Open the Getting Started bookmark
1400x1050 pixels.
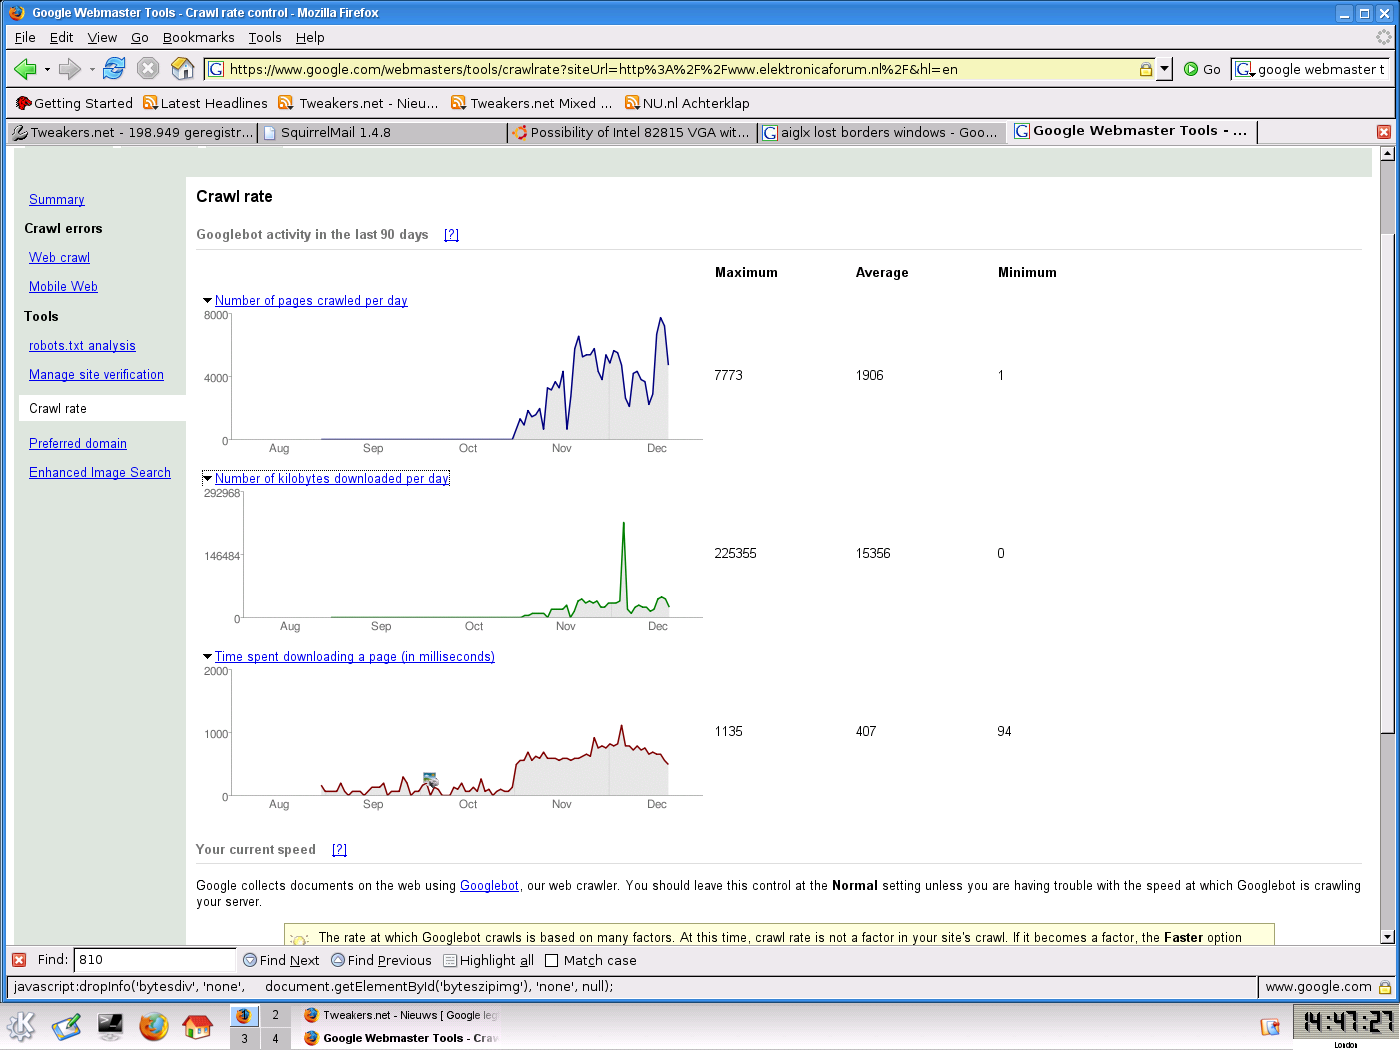[74, 103]
